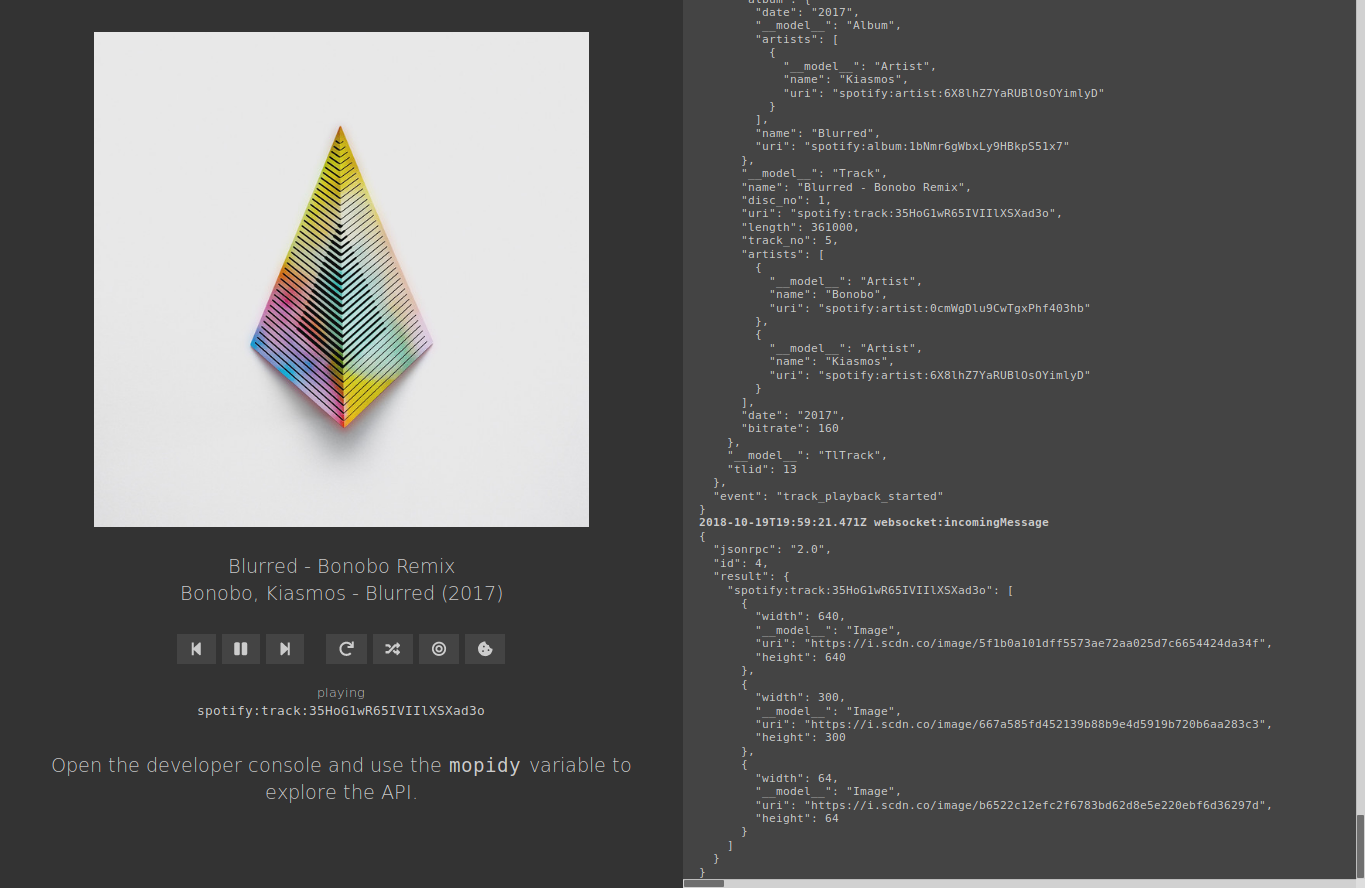This screenshot has width=1365, height=888.
Task: Toggle repeat mode with circular arrow icon
Action: click(346, 649)
